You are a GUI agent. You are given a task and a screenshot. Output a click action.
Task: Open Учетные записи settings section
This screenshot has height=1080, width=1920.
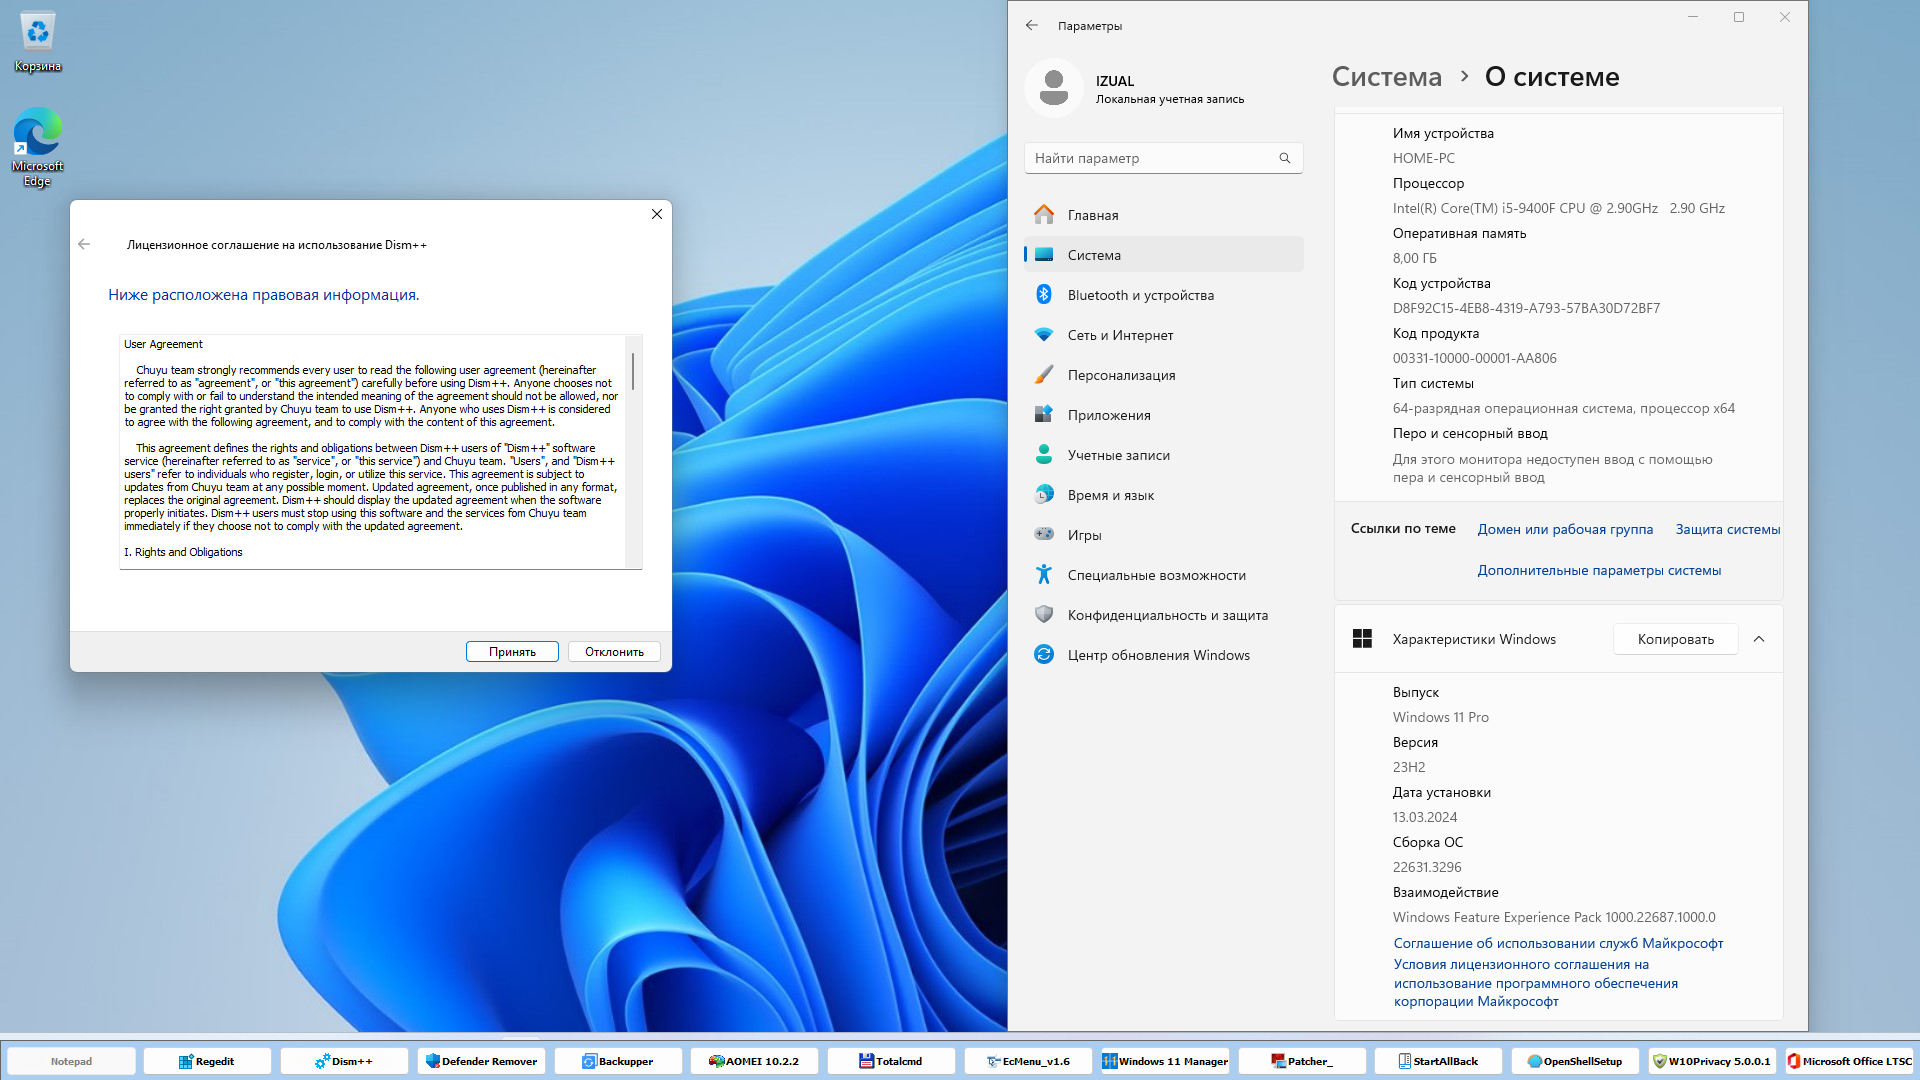point(1163,455)
